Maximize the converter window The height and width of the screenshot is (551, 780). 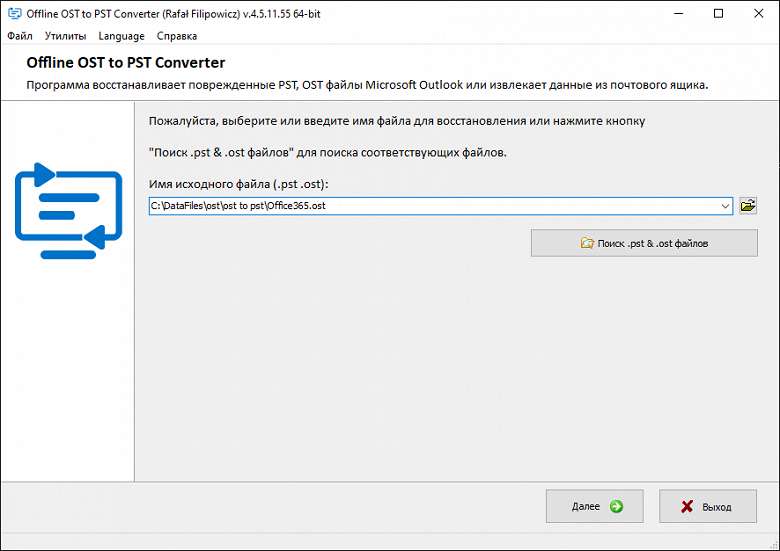point(718,14)
